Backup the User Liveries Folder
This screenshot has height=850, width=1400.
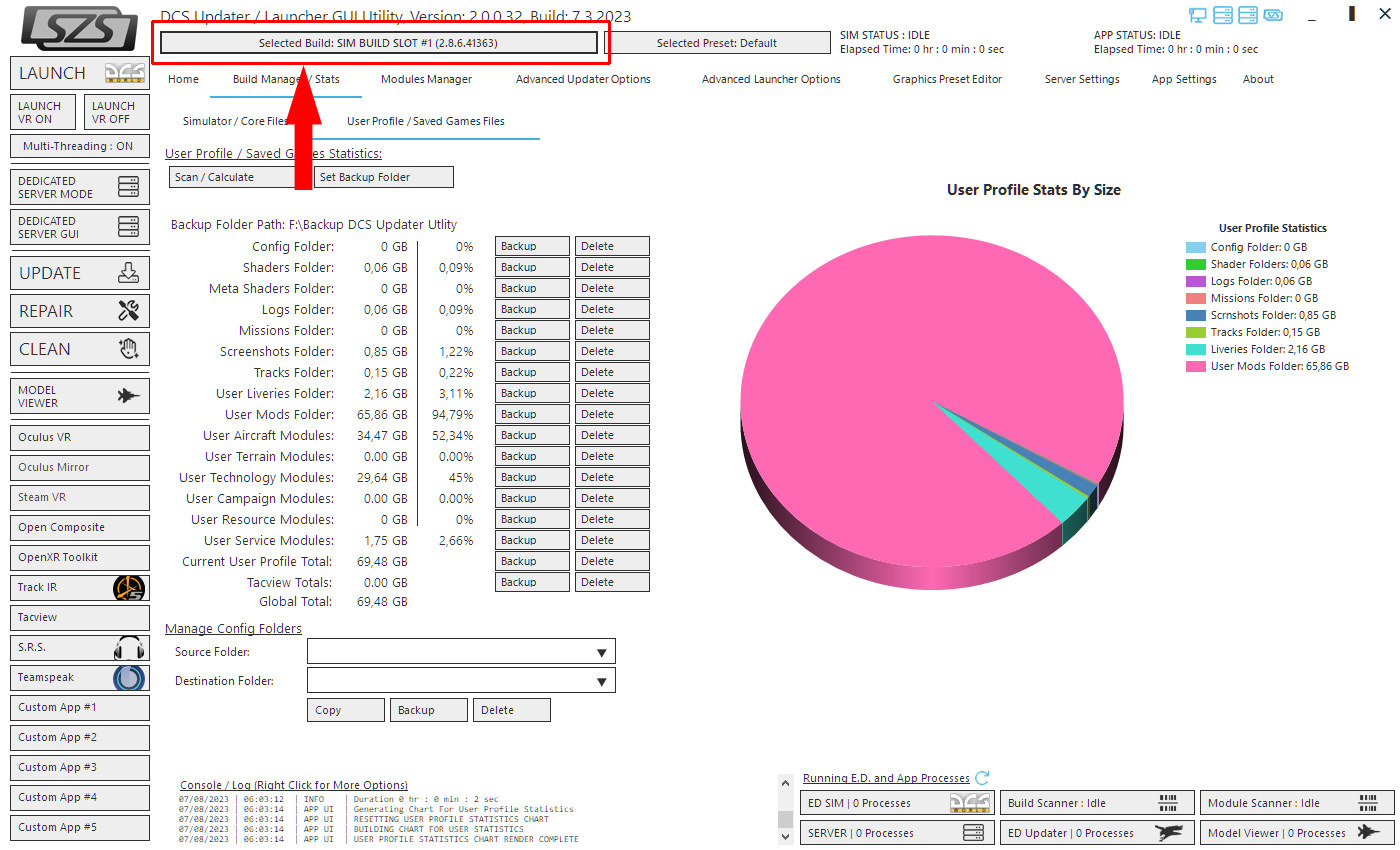click(x=532, y=393)
